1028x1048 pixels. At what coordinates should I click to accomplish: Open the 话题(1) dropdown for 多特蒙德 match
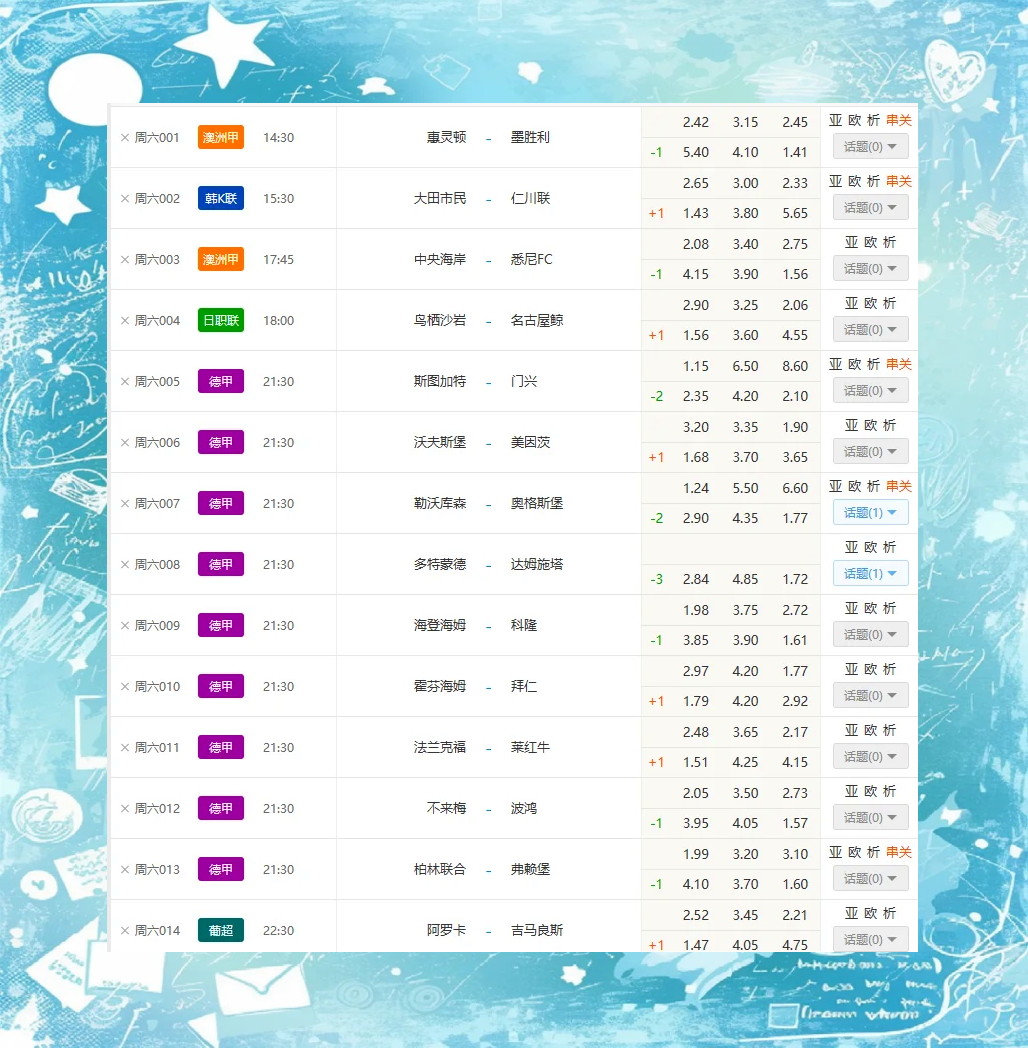tap(870, 574)
